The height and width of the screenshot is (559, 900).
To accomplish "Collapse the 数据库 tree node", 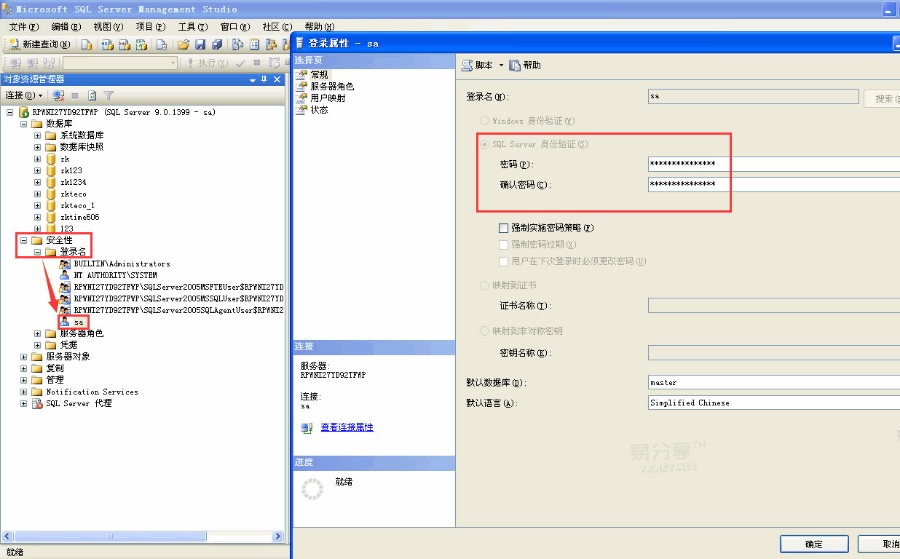I will coord(24,124).
